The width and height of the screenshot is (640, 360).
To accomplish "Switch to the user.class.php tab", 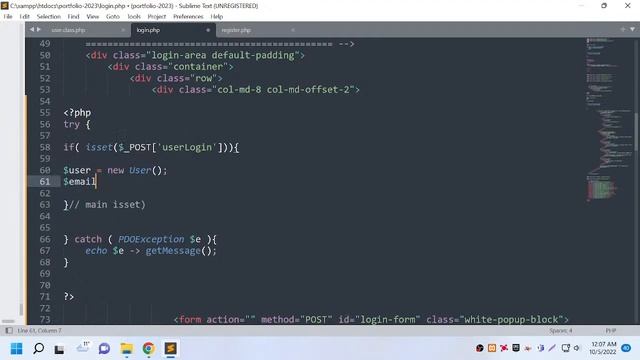I will 69,30.
